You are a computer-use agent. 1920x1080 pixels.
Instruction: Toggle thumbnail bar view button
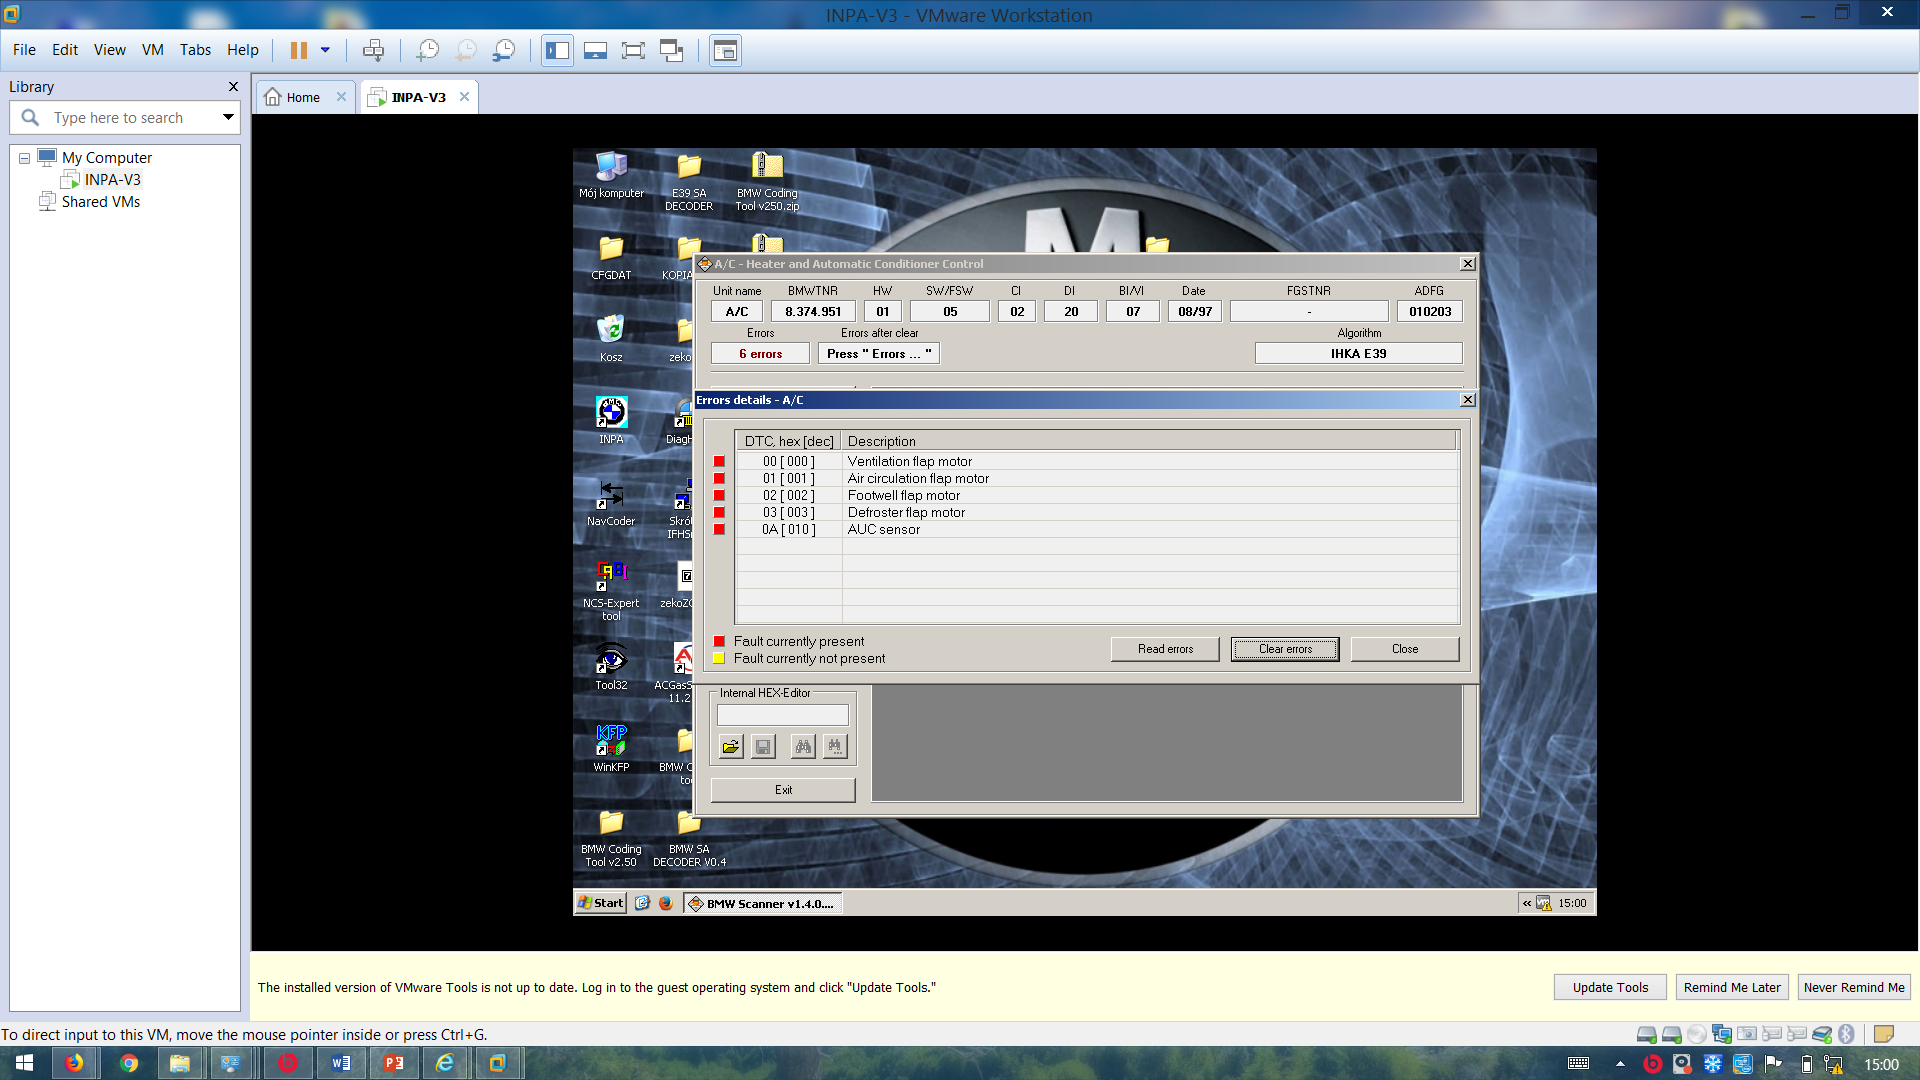tap(595, 50)
